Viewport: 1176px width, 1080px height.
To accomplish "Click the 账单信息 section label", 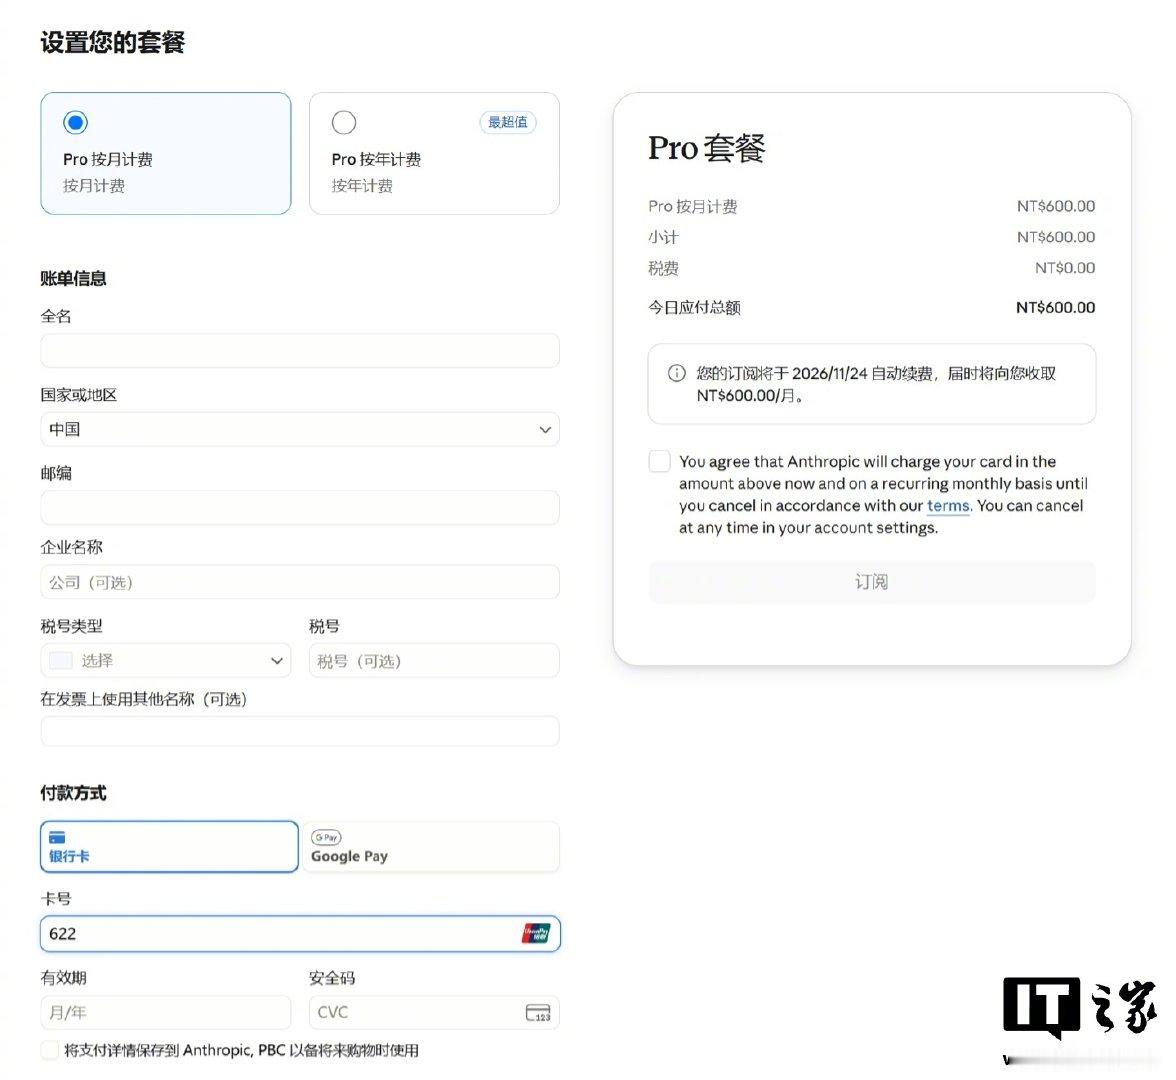I will coord(74,278).
